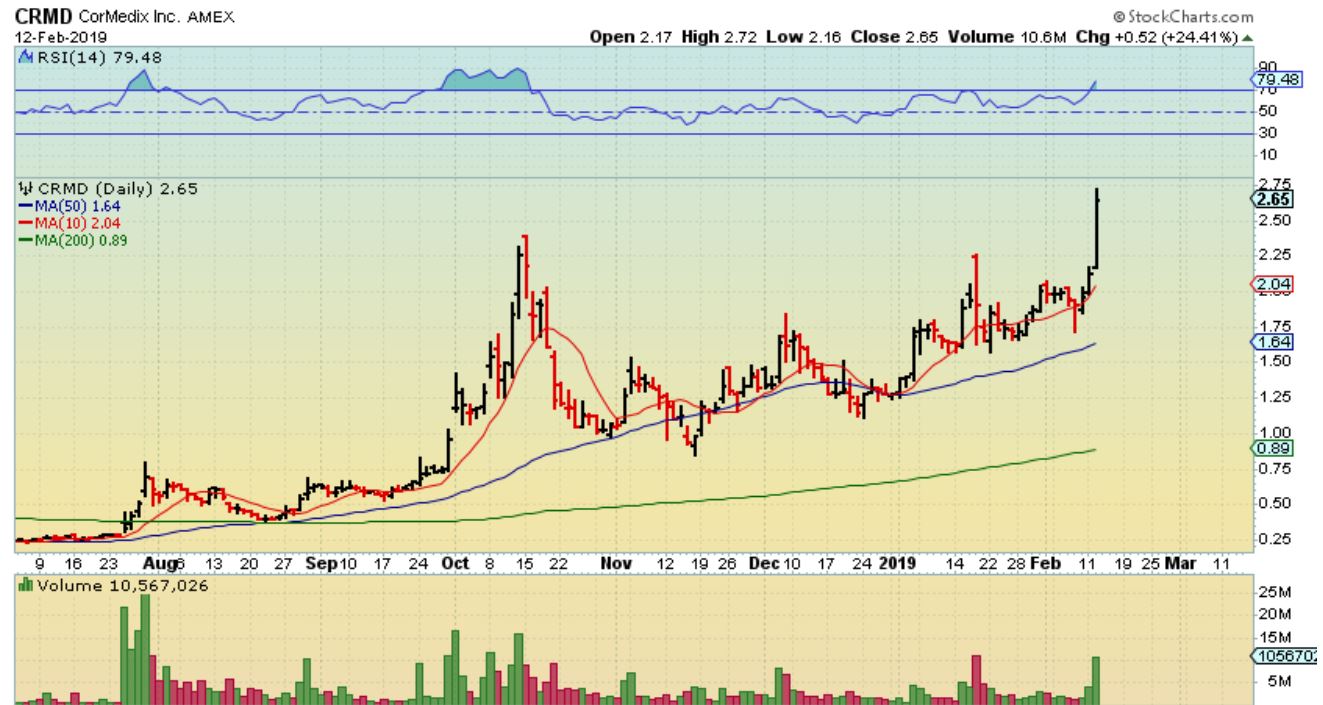The height and width of the screenshot is (705, 1323).
Task: Click the Nov month label on date axis
Action: tap(614, 564)
